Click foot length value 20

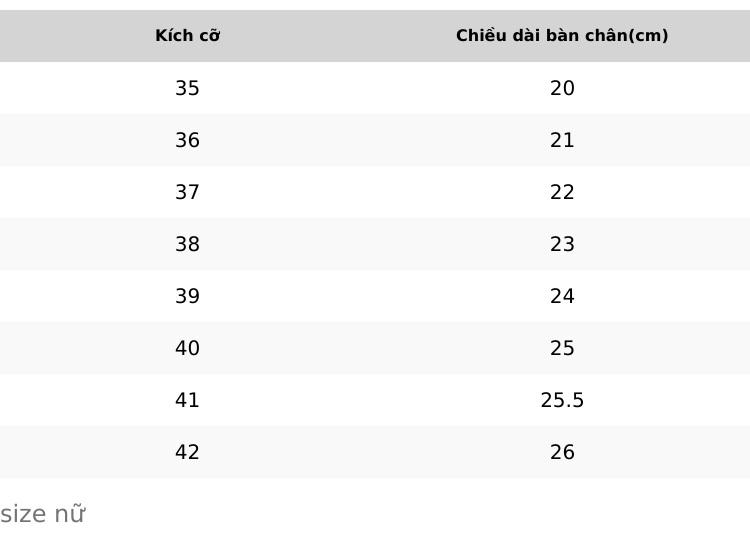562,88
